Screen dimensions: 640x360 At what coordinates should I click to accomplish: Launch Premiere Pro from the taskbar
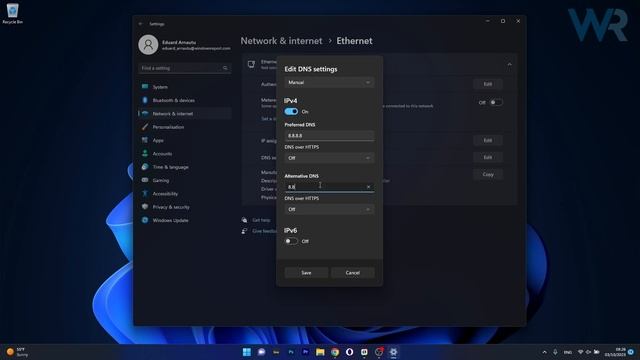[x=305, y=352]
